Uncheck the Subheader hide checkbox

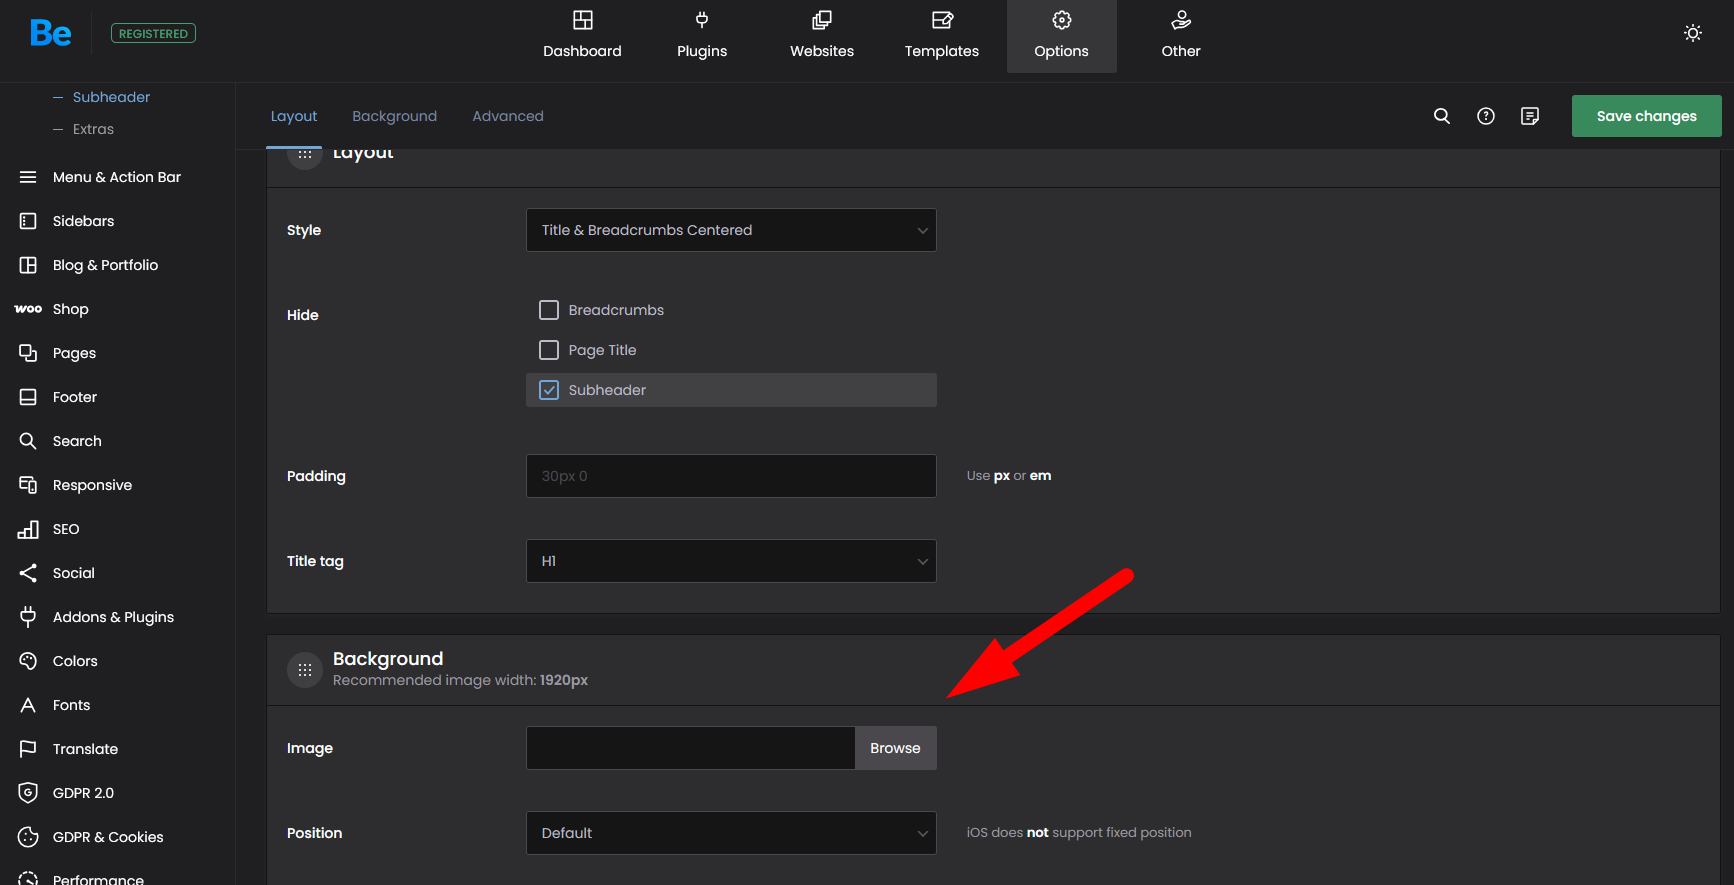tap(549, 390)
